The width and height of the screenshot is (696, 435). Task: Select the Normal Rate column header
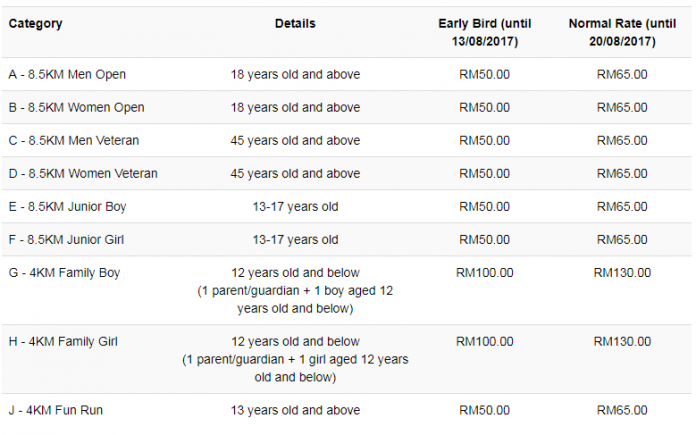(x=622, y=32)
